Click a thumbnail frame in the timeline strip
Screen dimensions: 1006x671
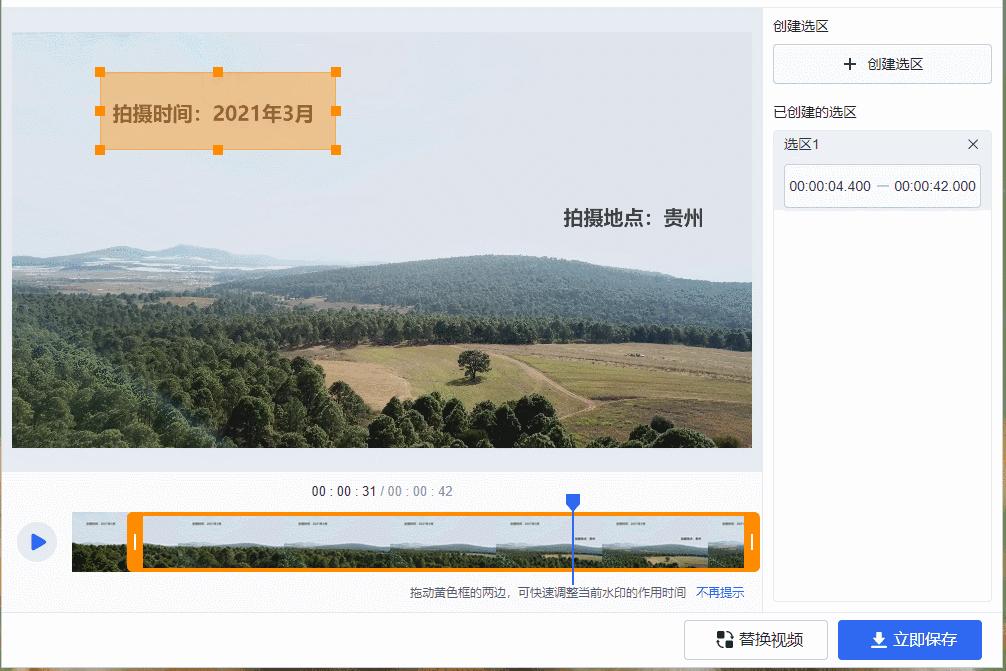click(x=300, y=542)
